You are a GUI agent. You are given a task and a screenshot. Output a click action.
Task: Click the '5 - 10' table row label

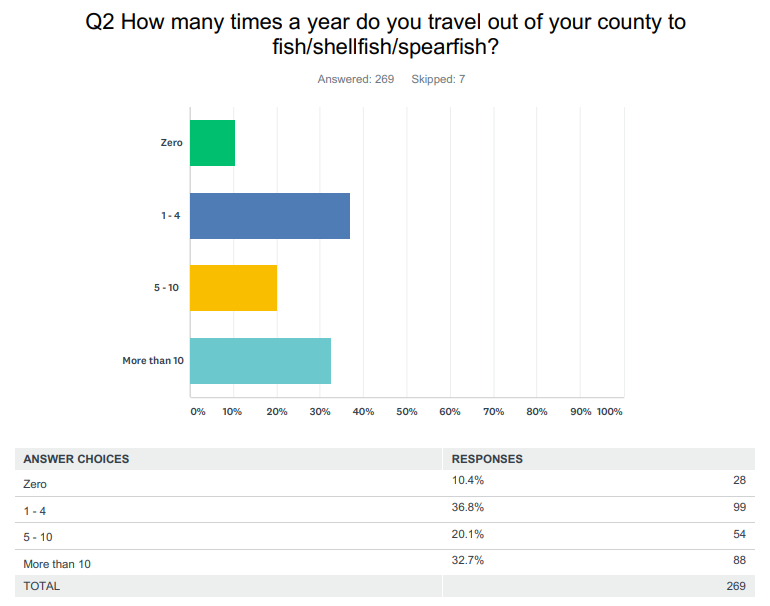coord(37,537)
